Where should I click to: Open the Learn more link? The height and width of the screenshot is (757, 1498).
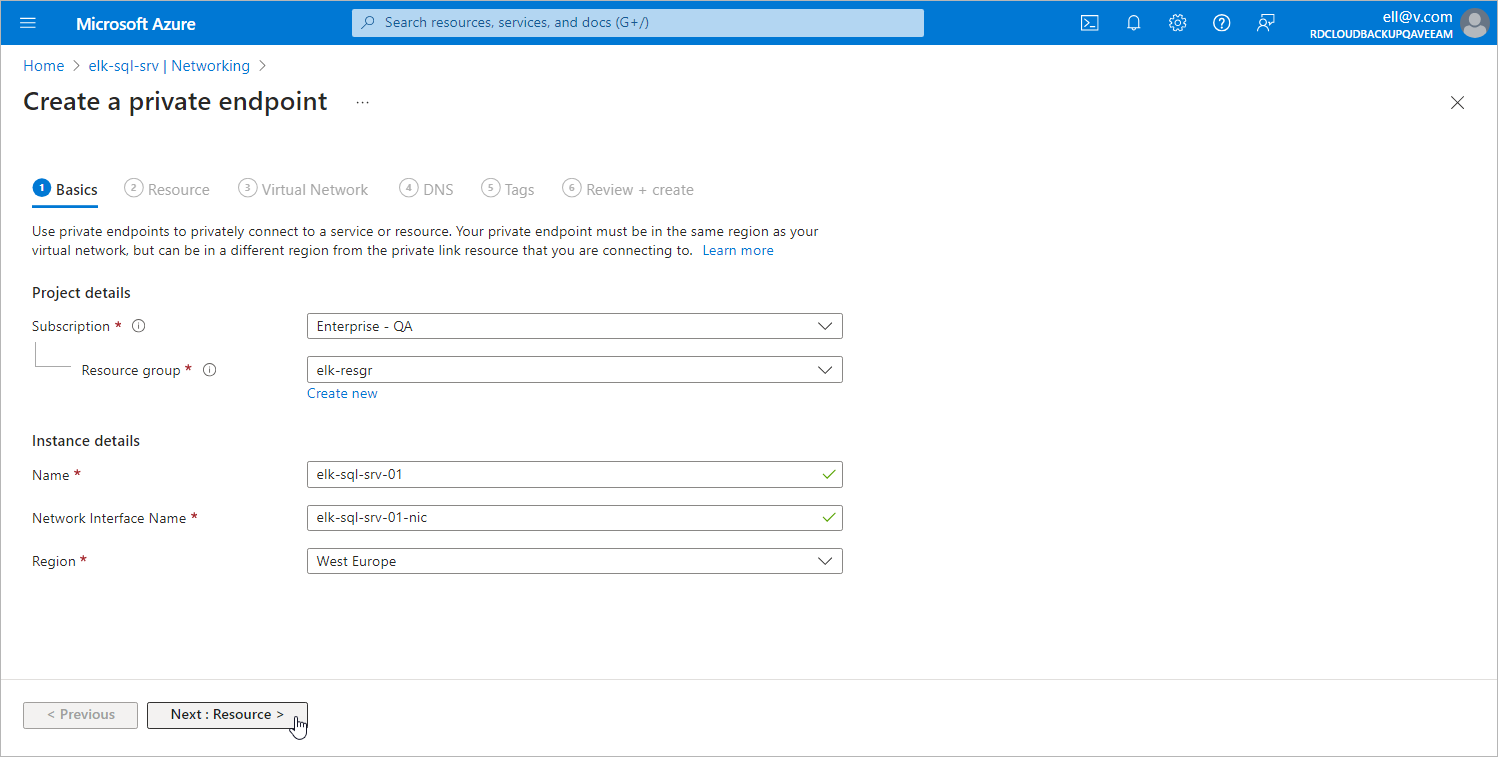coord(738,250)
